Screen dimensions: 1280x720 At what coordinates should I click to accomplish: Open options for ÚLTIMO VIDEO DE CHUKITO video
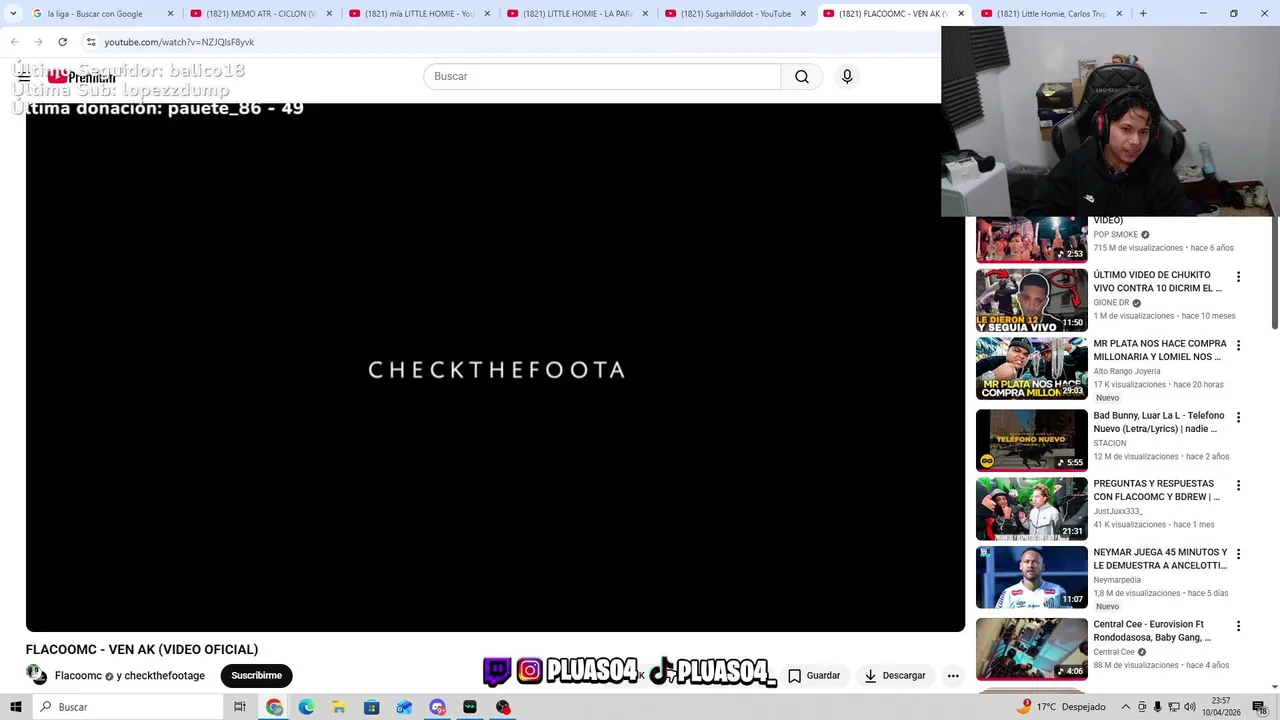(x=1238, y=277)
